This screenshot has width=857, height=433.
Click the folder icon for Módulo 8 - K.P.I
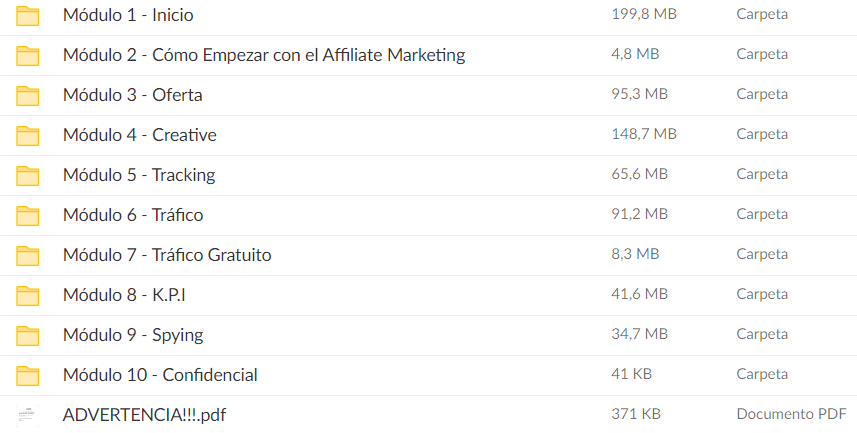click(28, 295)
